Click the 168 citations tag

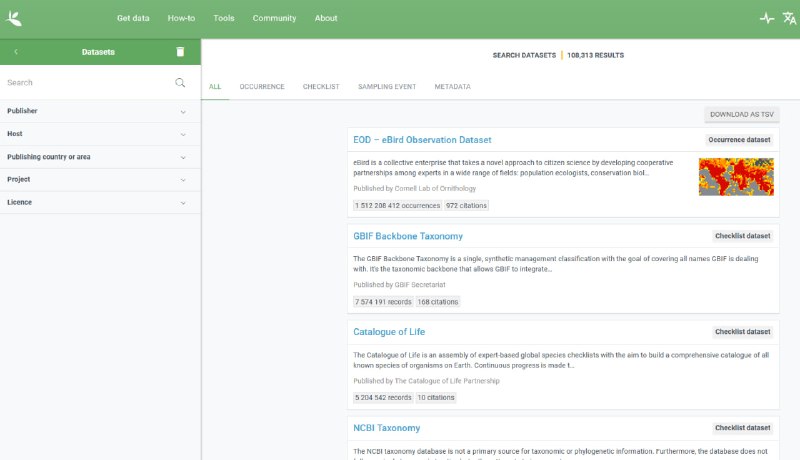tap(438, 302)
